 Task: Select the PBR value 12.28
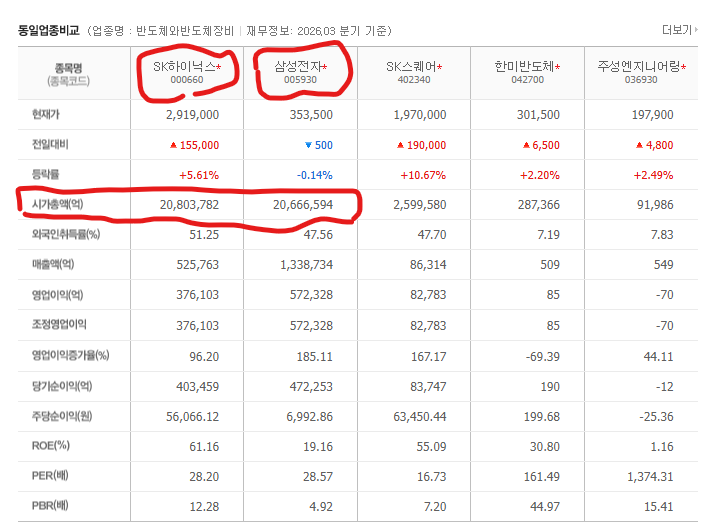coord(204,507)
